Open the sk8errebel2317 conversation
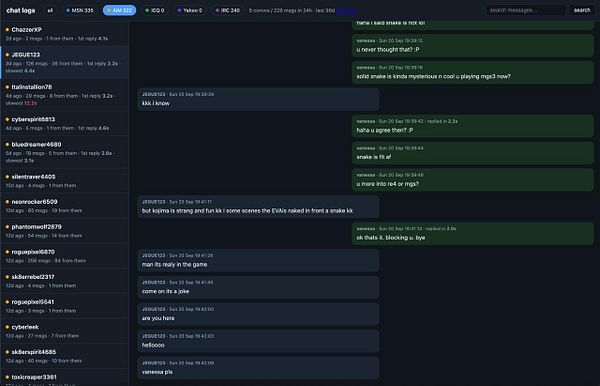Image resolution: width=600 pixels, height=386 pixels. click(x=64, y=281)
